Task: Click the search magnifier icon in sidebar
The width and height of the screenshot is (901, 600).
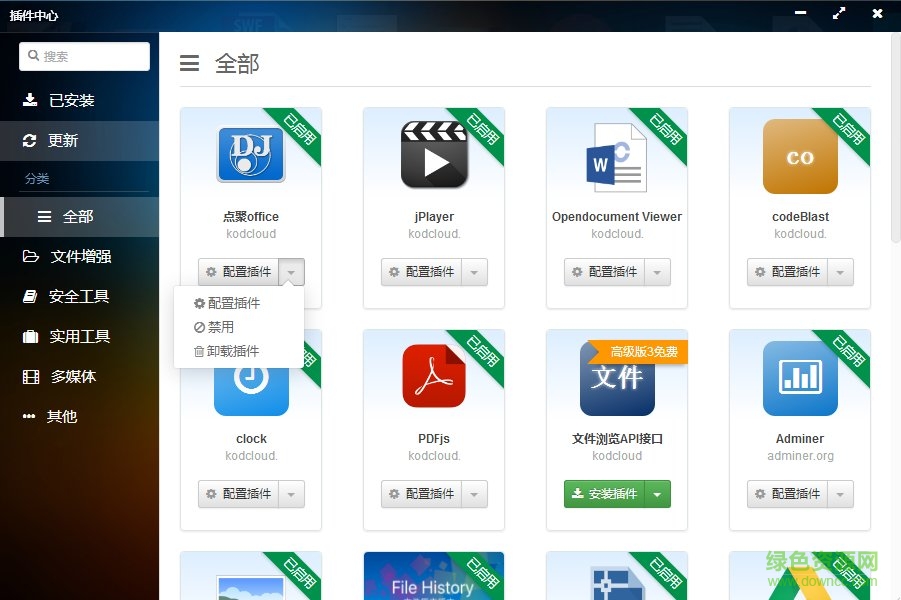Action: tap(34, 56)
